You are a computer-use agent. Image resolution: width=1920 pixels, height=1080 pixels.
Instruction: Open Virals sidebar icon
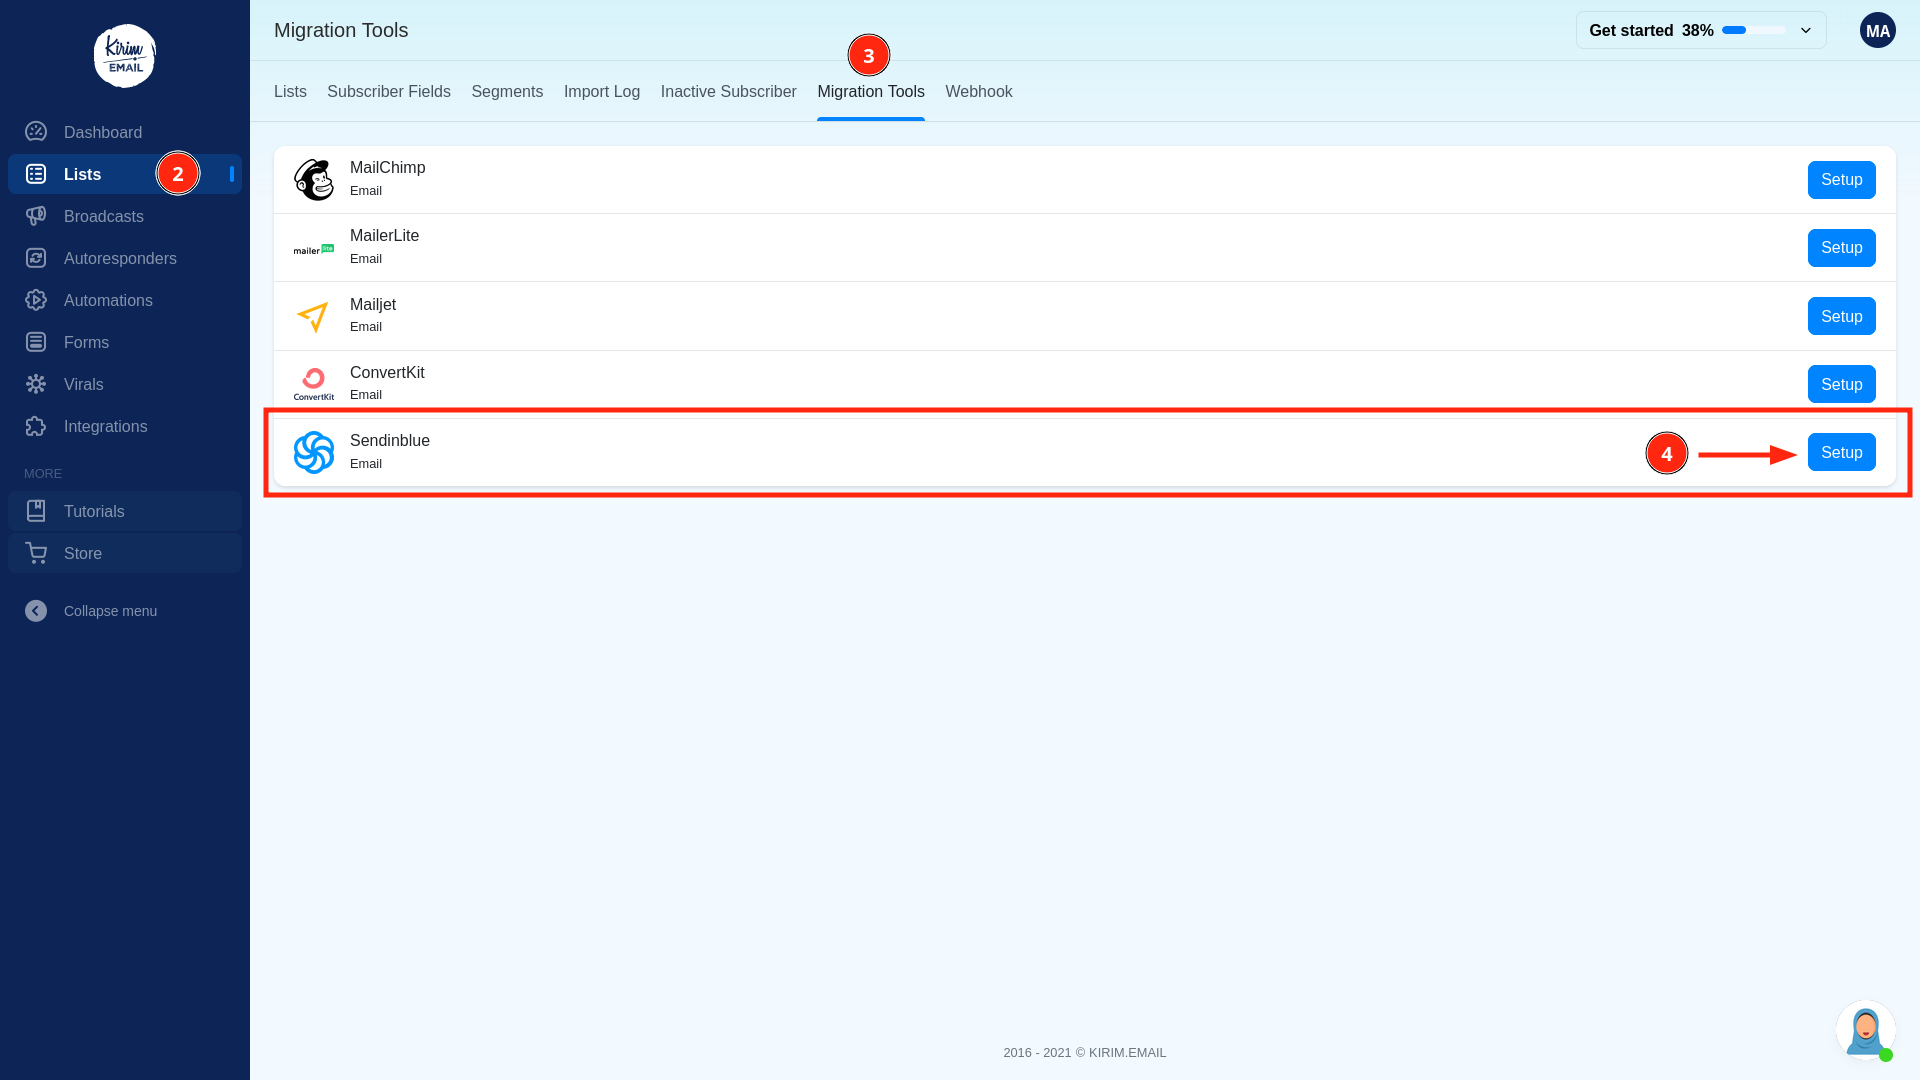pos(36,384)
